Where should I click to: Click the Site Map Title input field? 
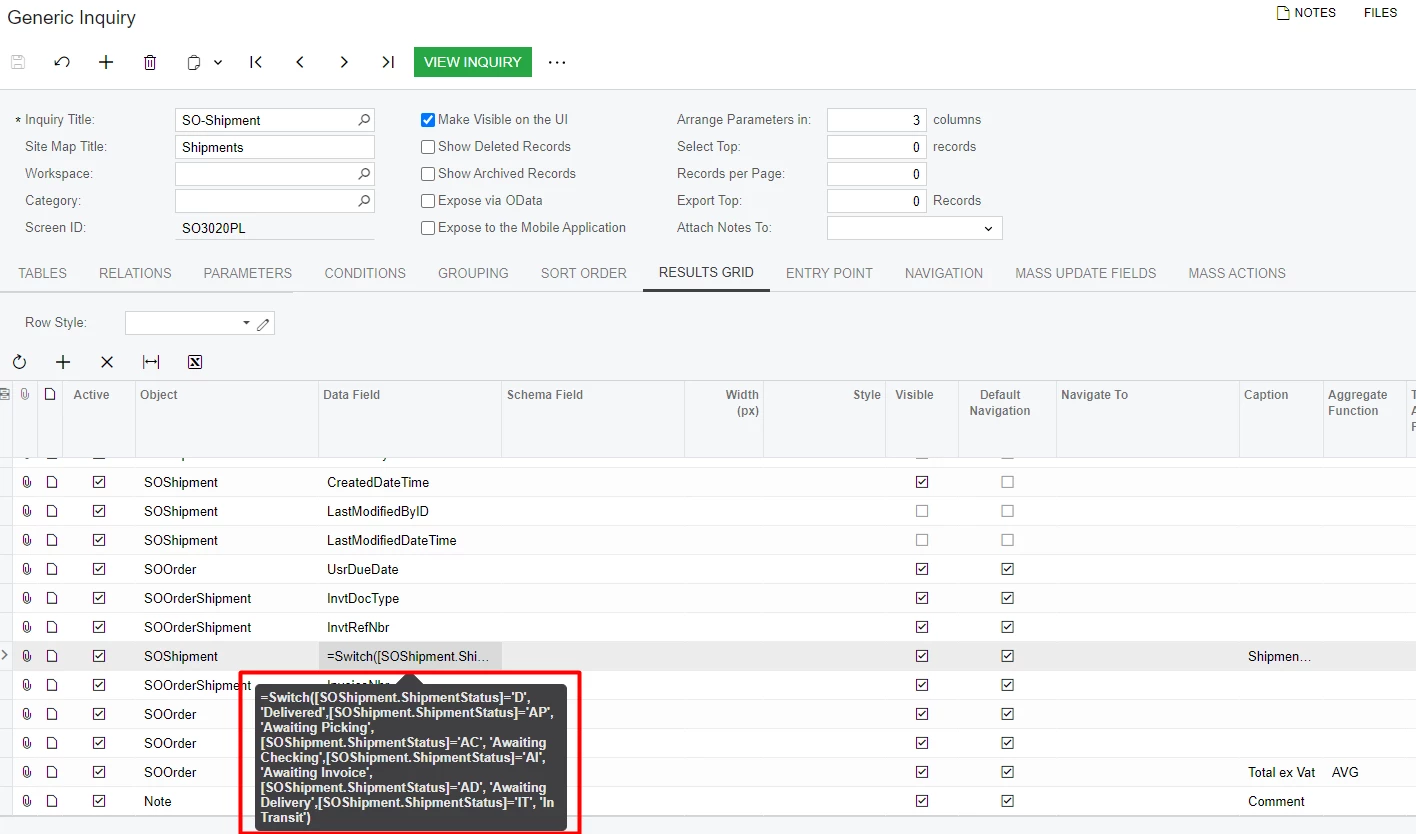(274, 147)
